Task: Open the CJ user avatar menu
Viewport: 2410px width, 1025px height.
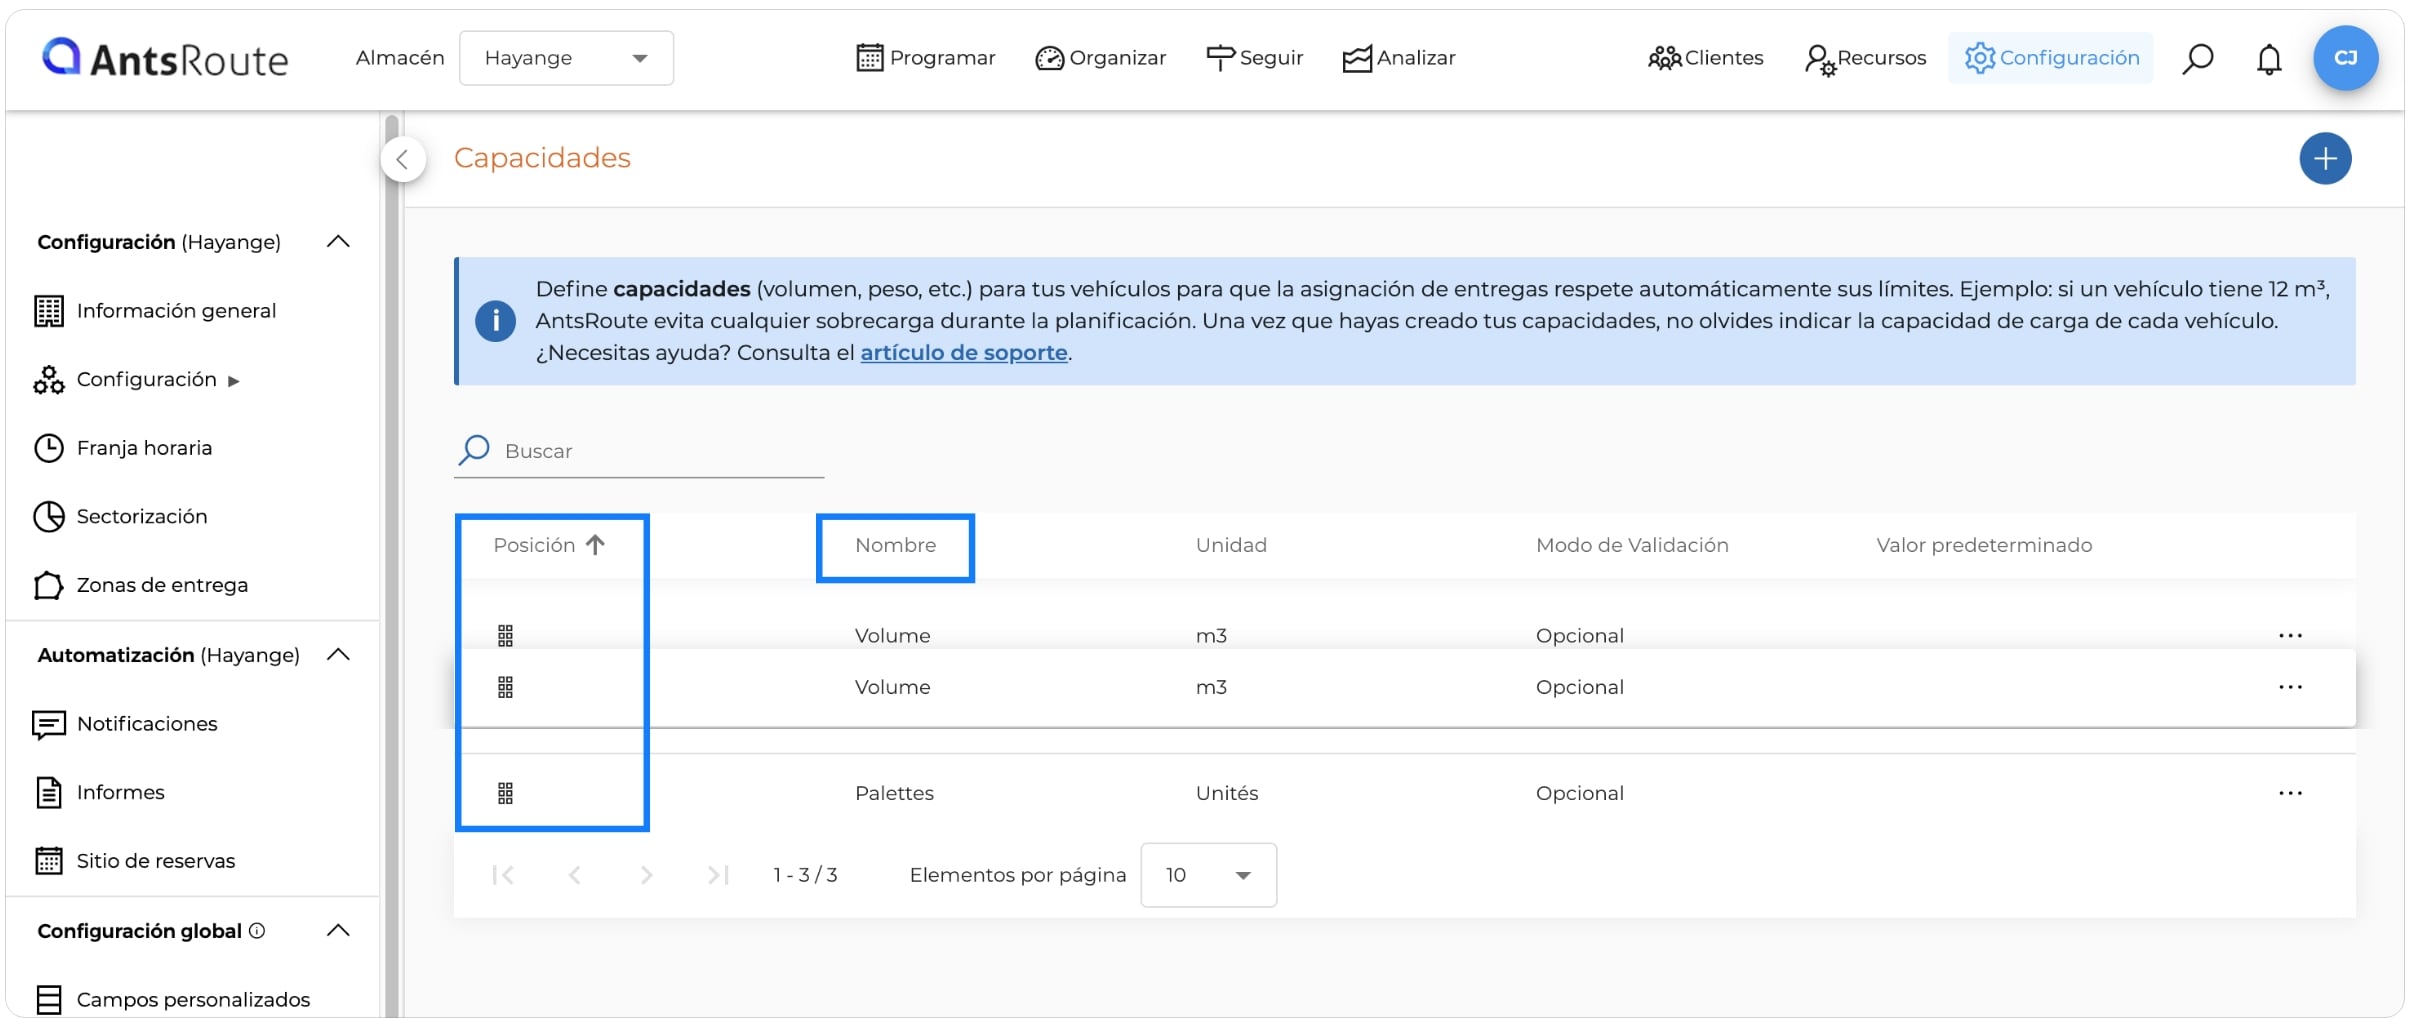Action: (2345, 58)
